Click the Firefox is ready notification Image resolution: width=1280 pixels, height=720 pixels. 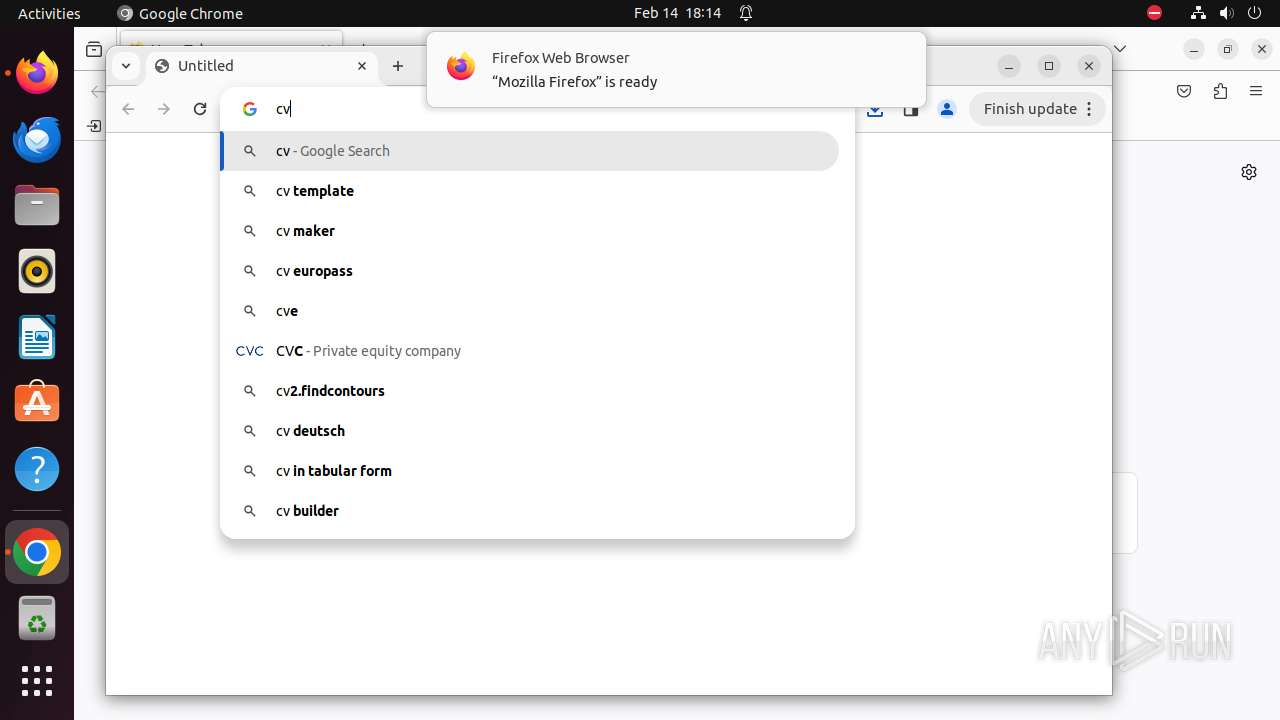click(676, 69)
